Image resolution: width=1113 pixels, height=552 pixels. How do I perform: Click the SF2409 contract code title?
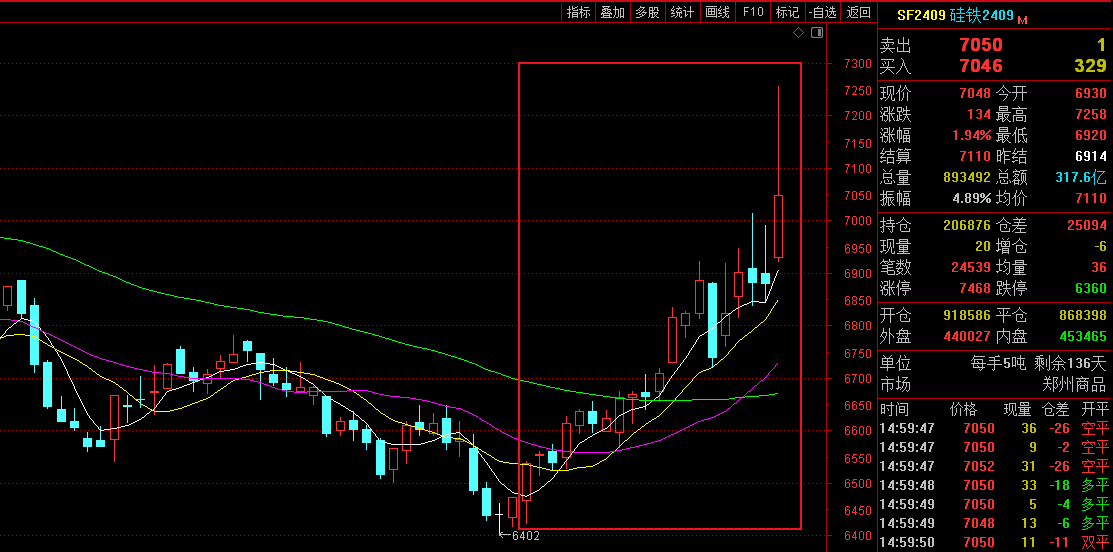pyautogui.click(x=920, y=16)
